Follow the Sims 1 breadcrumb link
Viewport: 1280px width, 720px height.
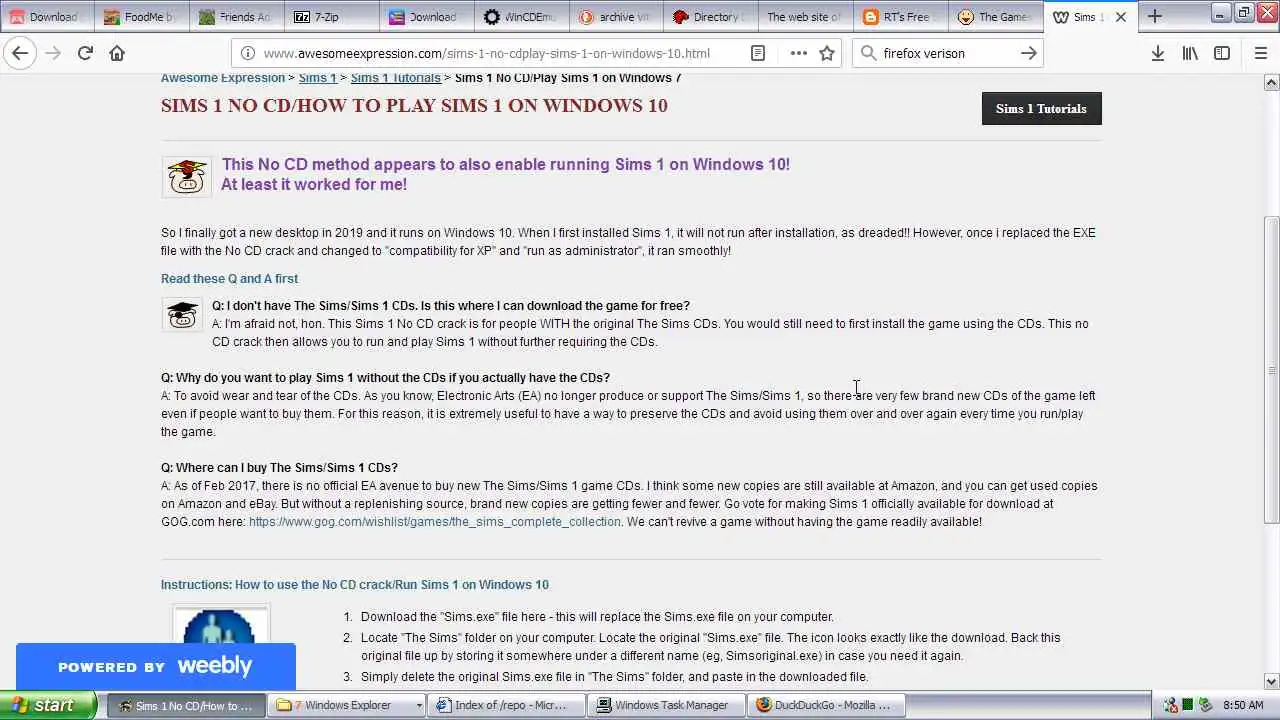[x=317, y=77]
